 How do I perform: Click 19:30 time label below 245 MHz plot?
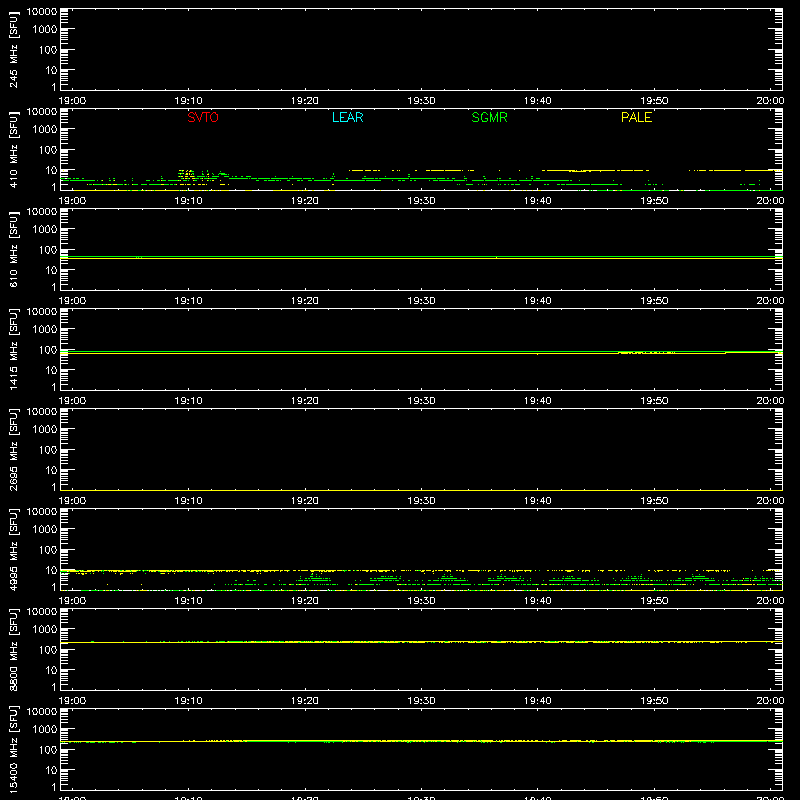(421, 101)
